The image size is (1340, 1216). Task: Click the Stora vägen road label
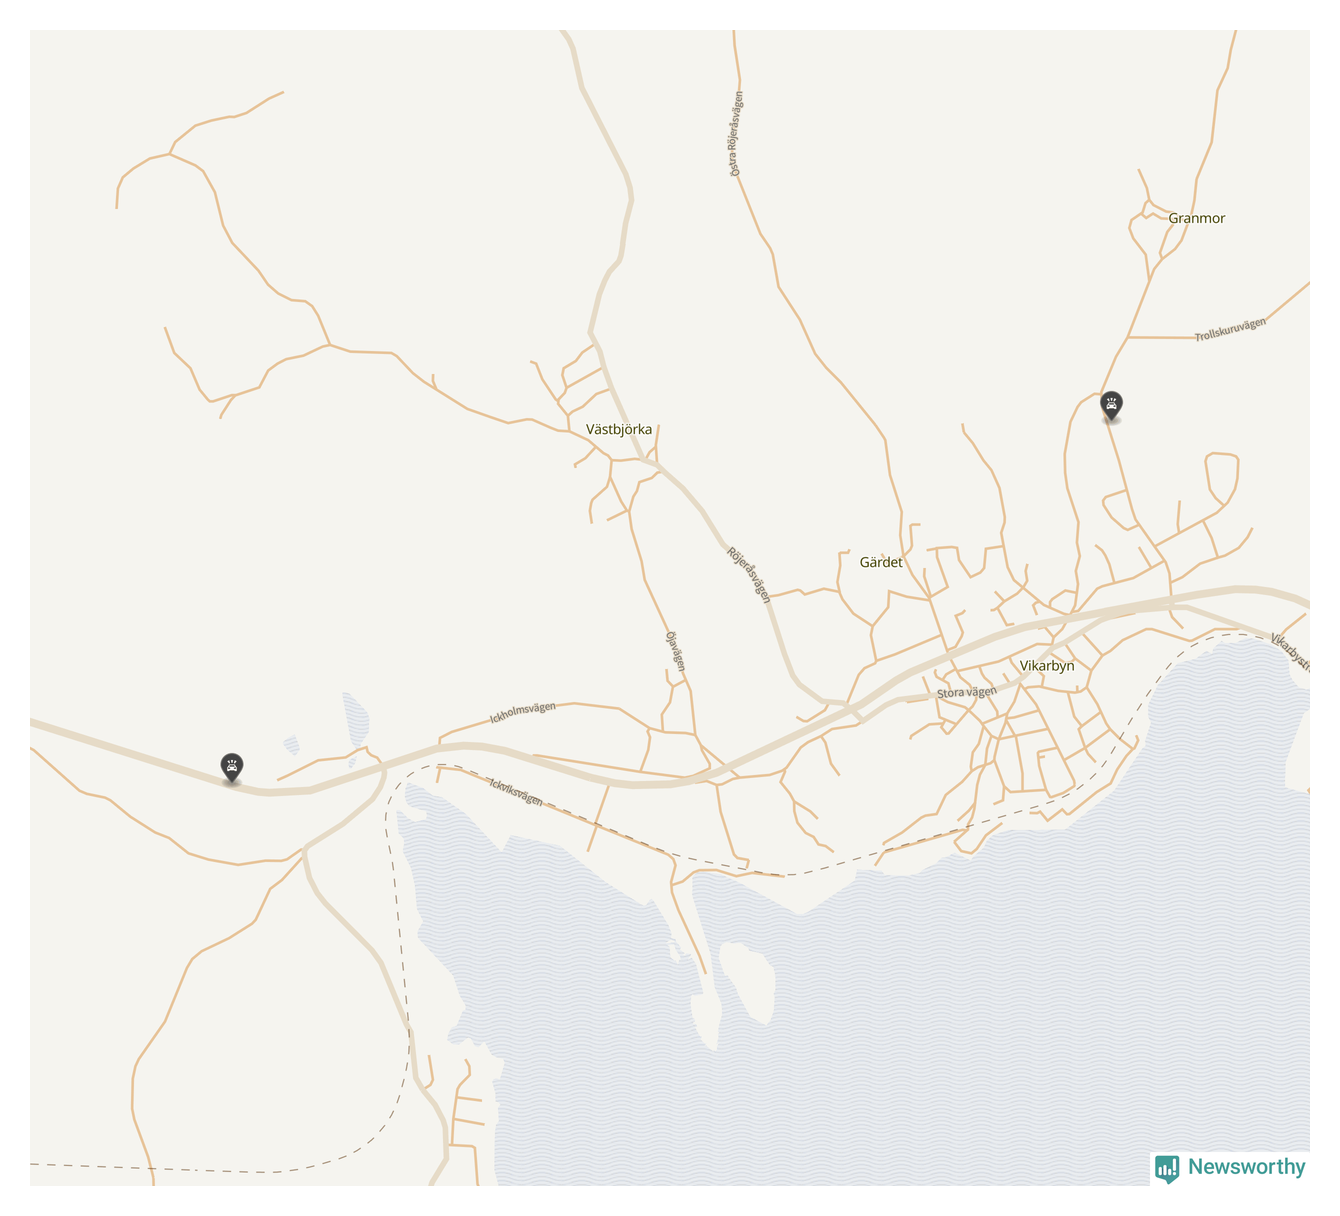pyautogui.click(x=967, y=692)
